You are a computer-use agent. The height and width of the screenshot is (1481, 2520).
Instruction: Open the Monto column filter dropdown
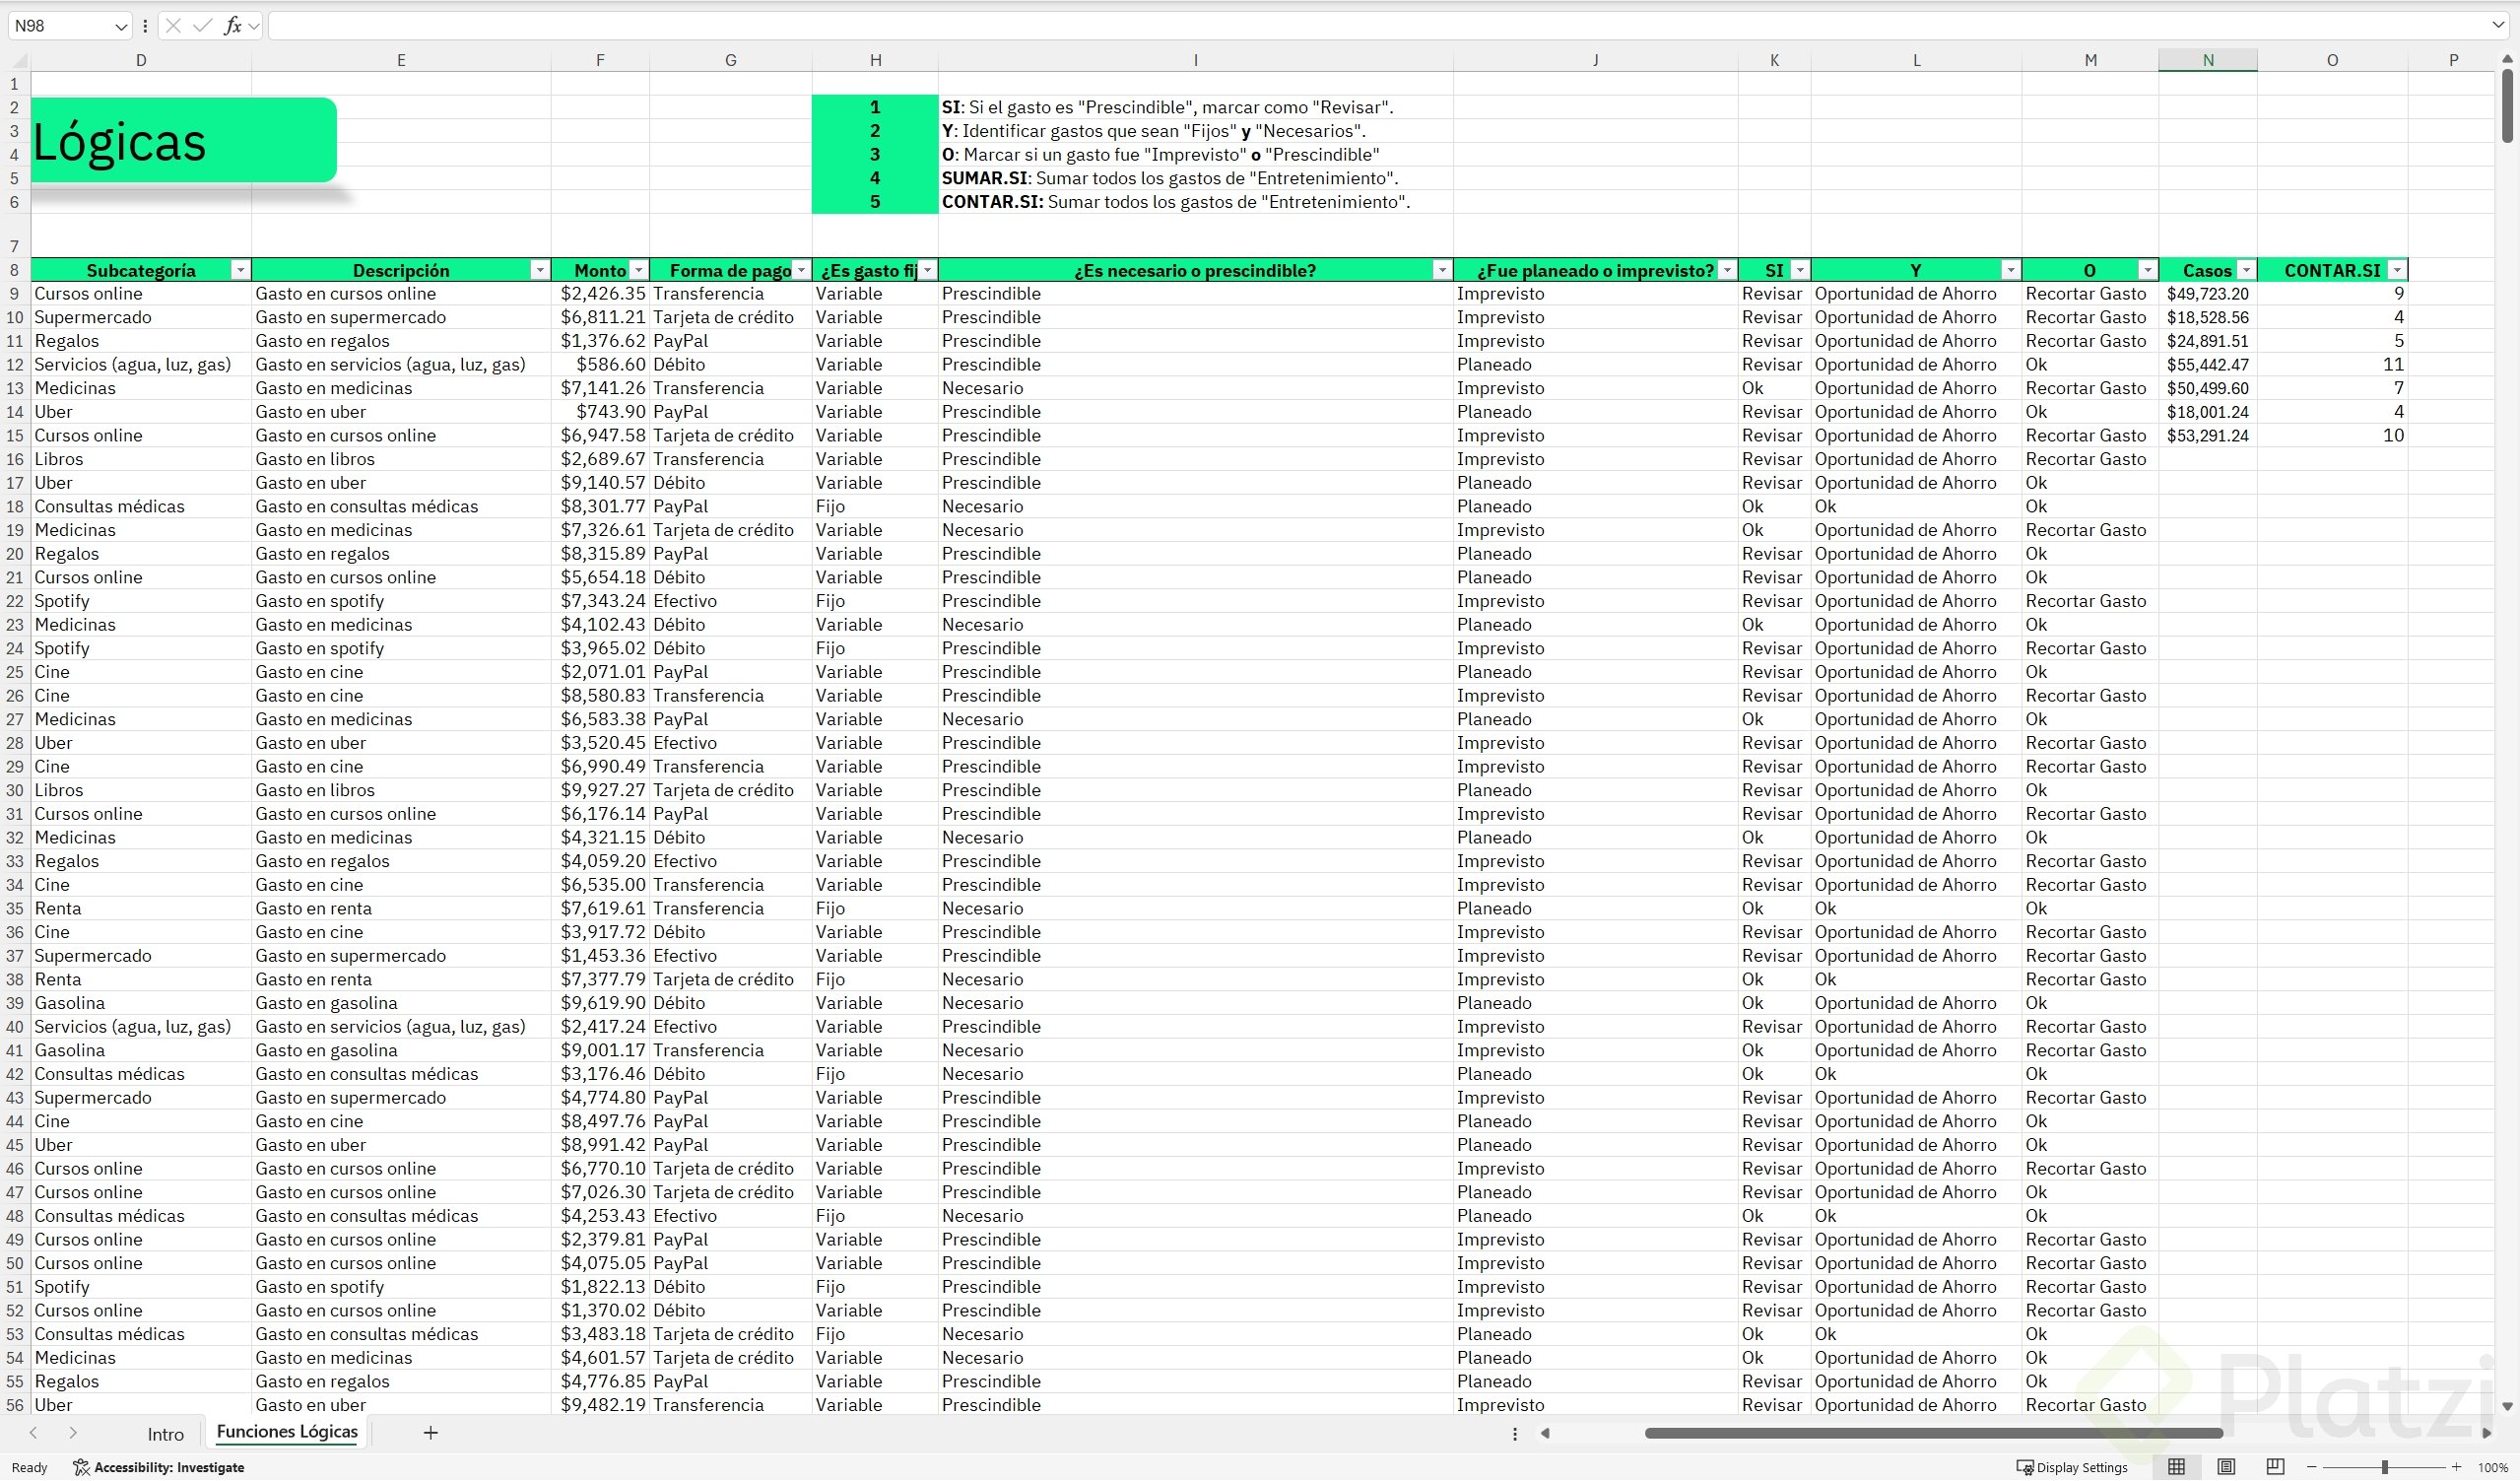coord(639,270)
